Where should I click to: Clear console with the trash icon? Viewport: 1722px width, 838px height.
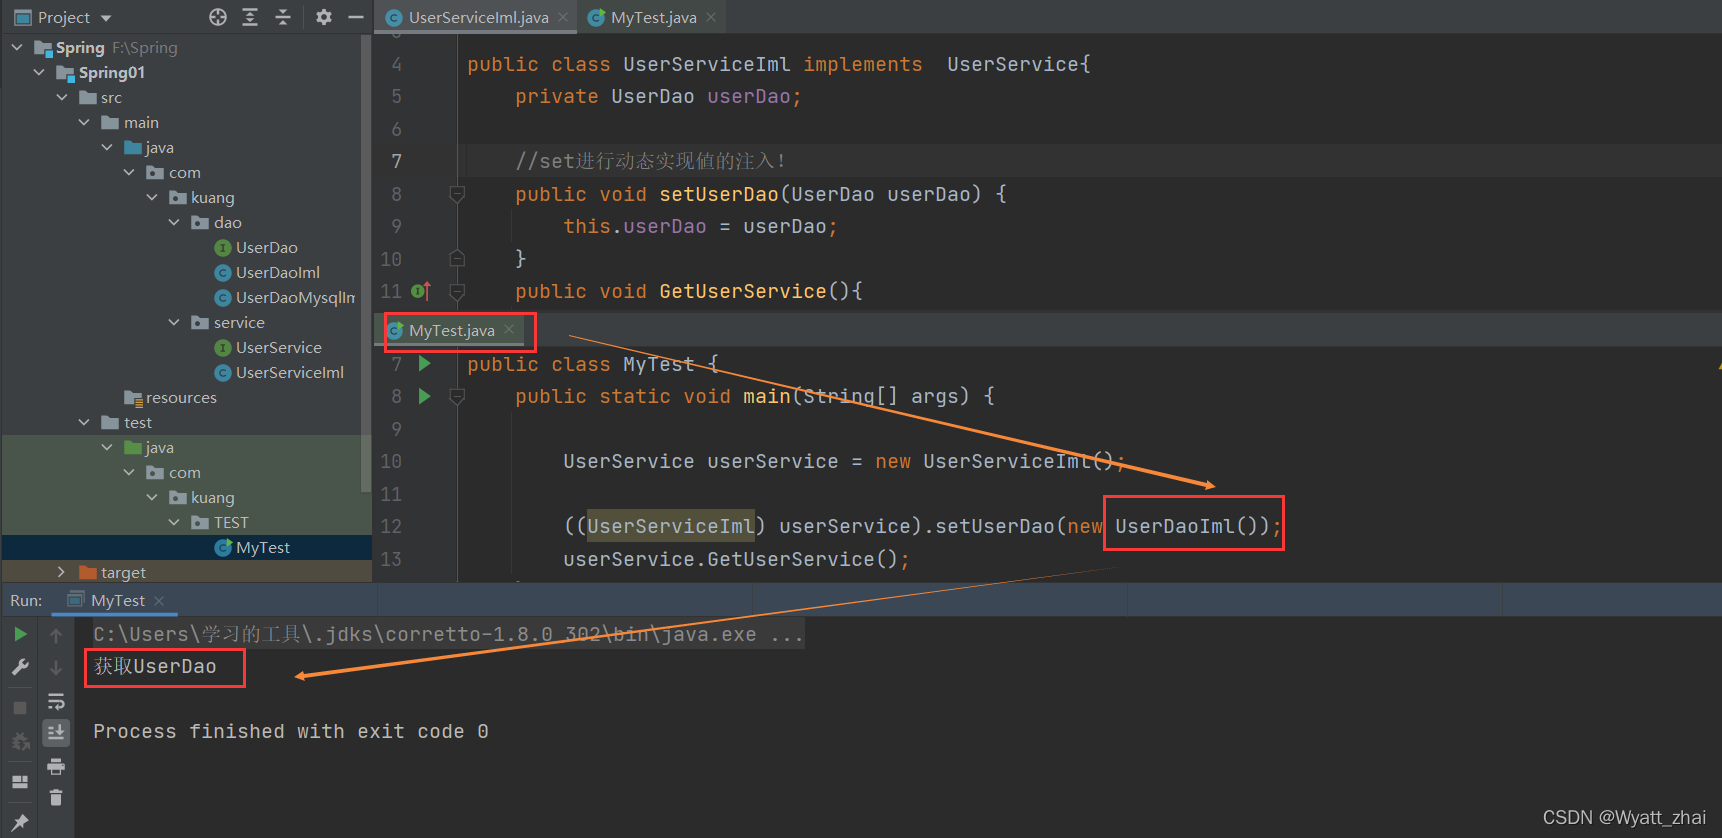[56, 797]
